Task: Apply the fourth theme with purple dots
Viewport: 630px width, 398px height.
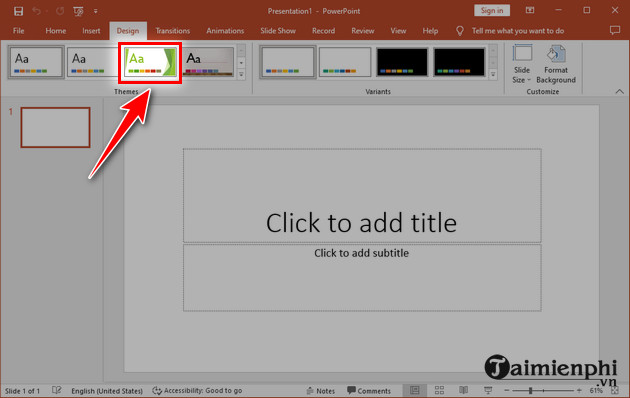Action: pyautogui.click(x=208, y=62)
